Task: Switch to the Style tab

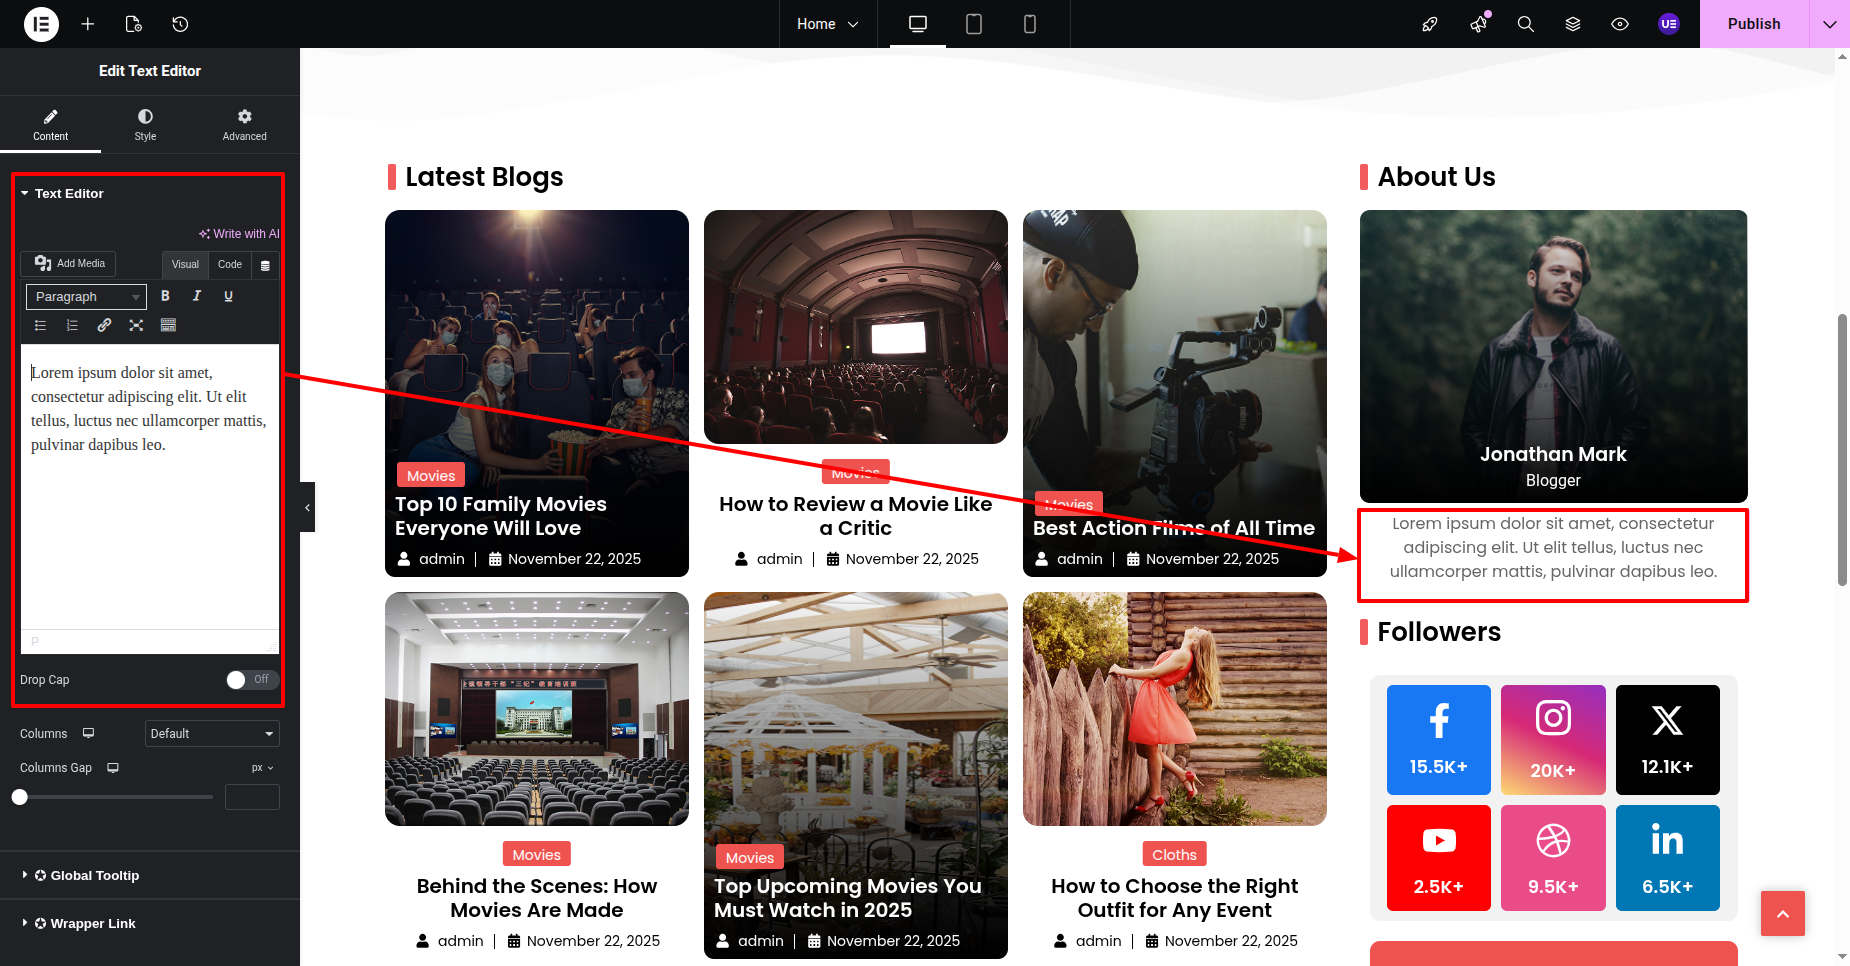Action: click(145, 125)
